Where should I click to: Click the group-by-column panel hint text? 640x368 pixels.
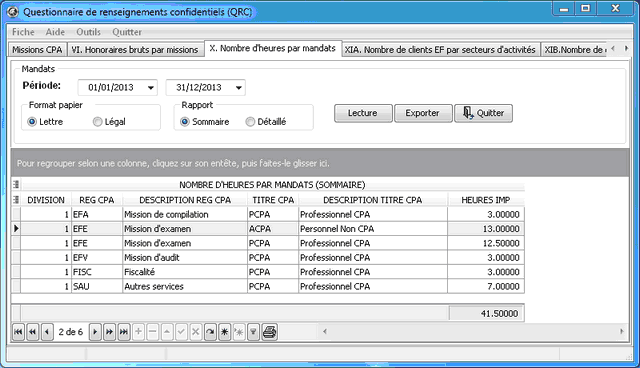click(x=173, y=163)
